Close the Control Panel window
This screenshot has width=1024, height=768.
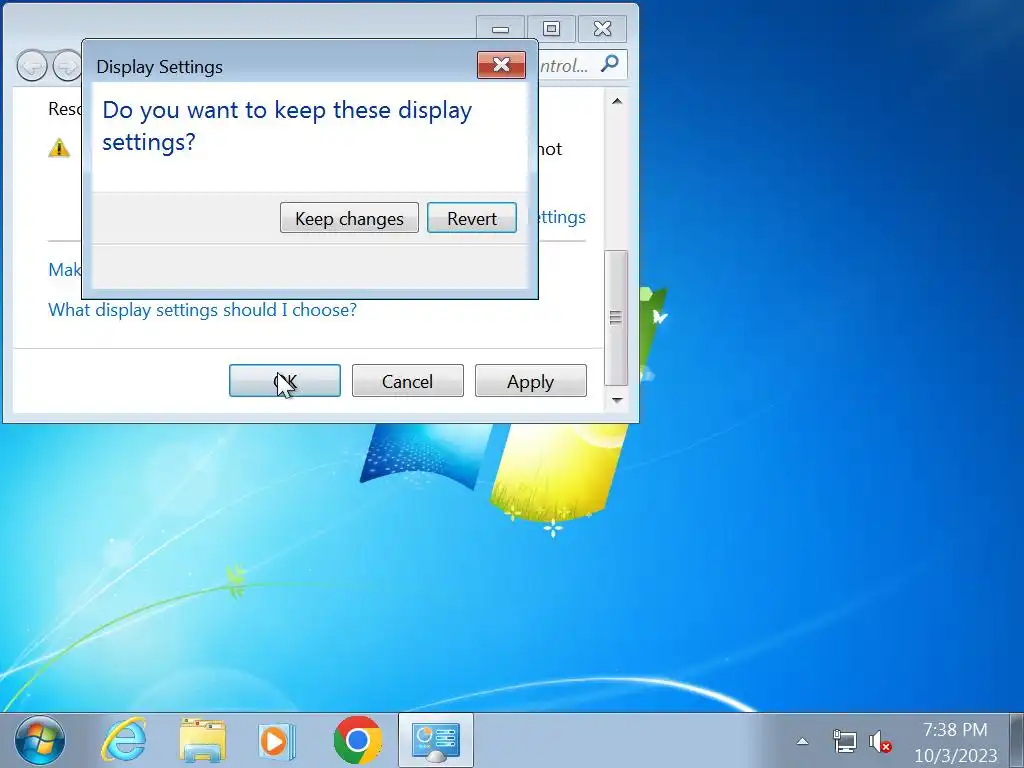click(x=602, y=29)
